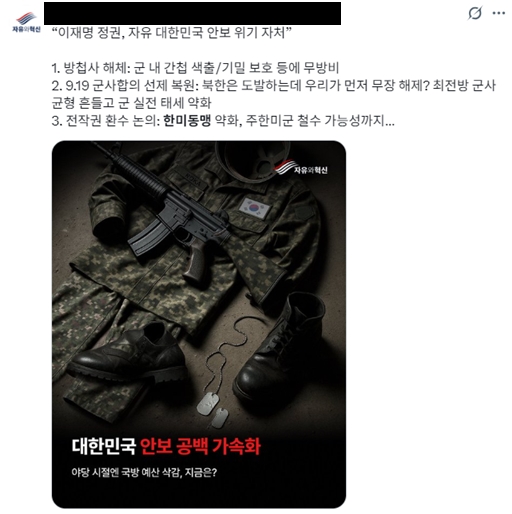Screen dimensions: 512x514
Task: Click the helmet at top of image
Action: (252, 158)
